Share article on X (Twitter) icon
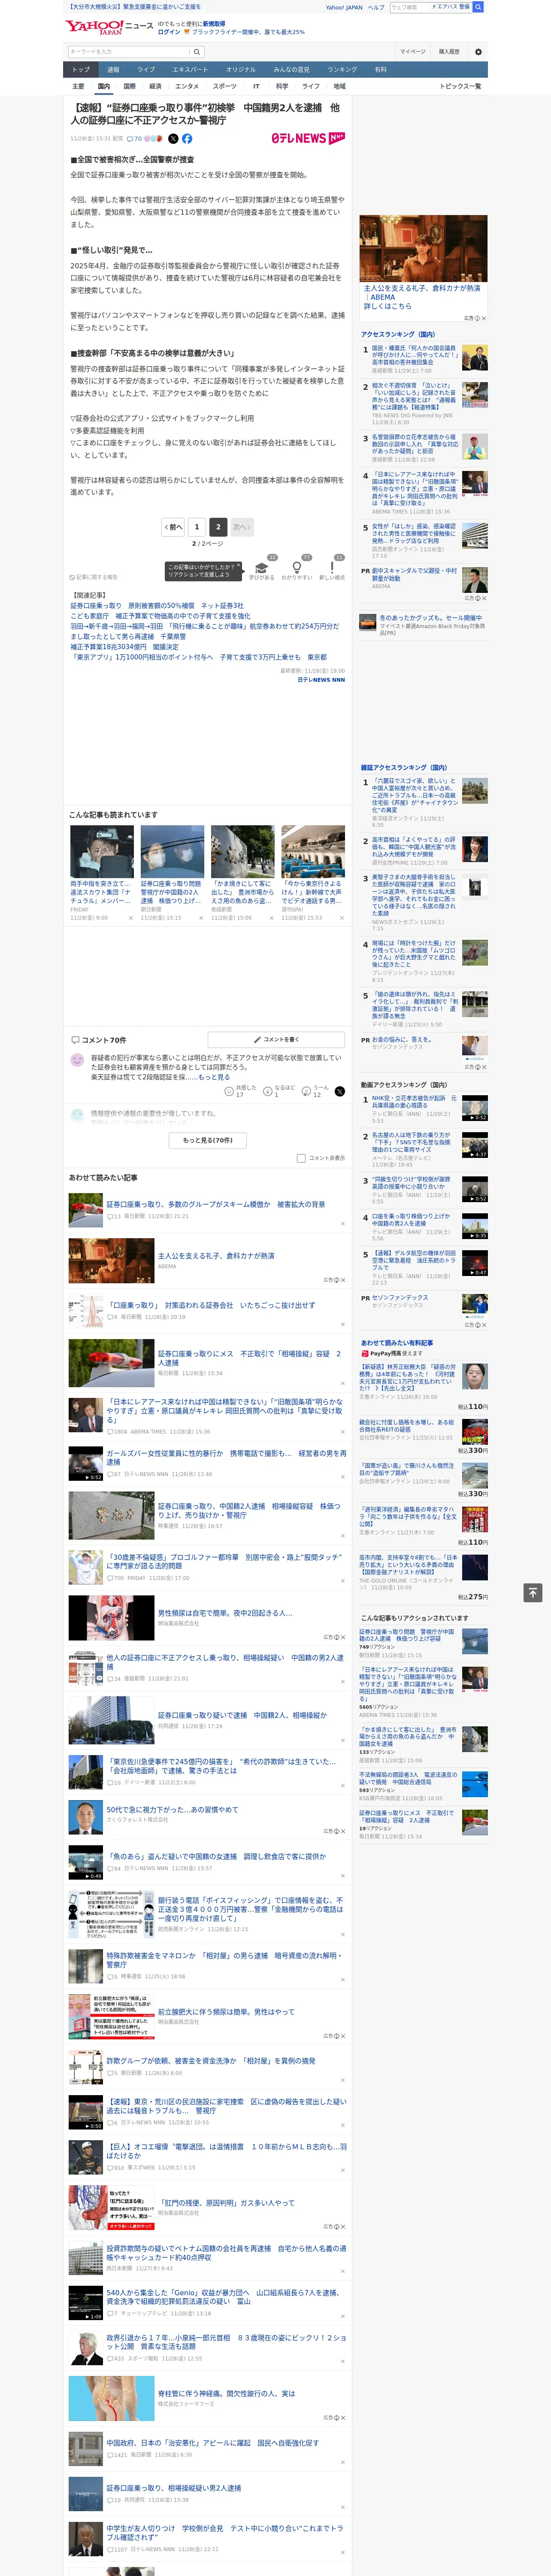 pos(173,139)
